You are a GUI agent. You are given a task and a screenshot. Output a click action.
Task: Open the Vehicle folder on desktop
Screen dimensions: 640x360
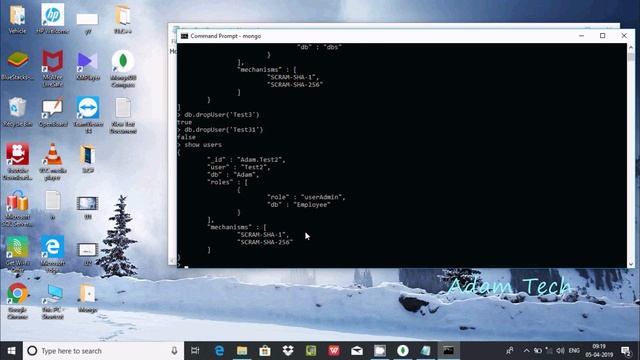click(17, 19)
